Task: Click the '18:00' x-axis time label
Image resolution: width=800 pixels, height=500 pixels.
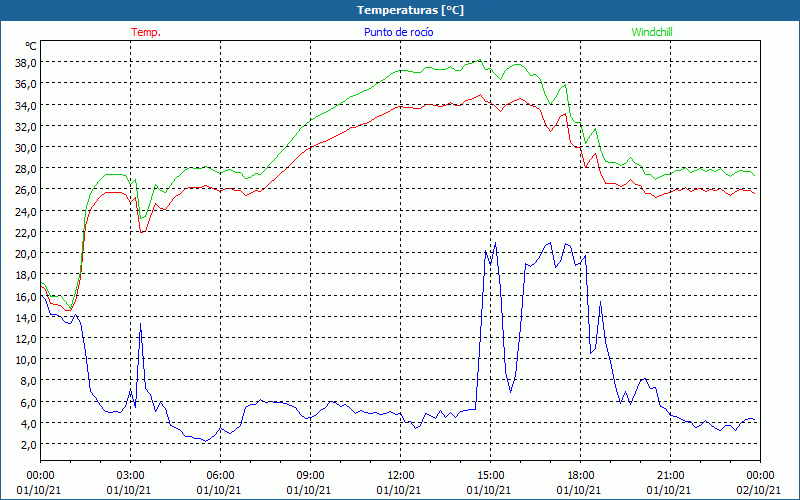Action: click(x=580, y=476)
